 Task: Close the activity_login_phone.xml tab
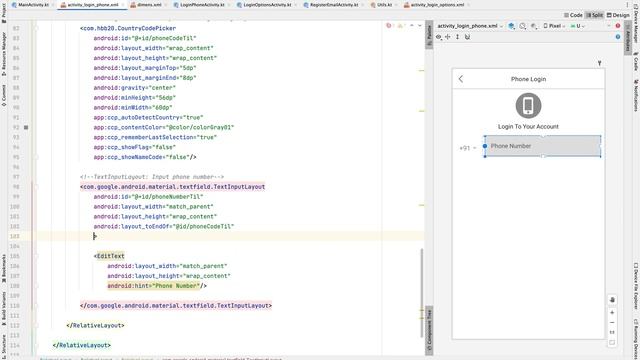(x=123, y=5)
